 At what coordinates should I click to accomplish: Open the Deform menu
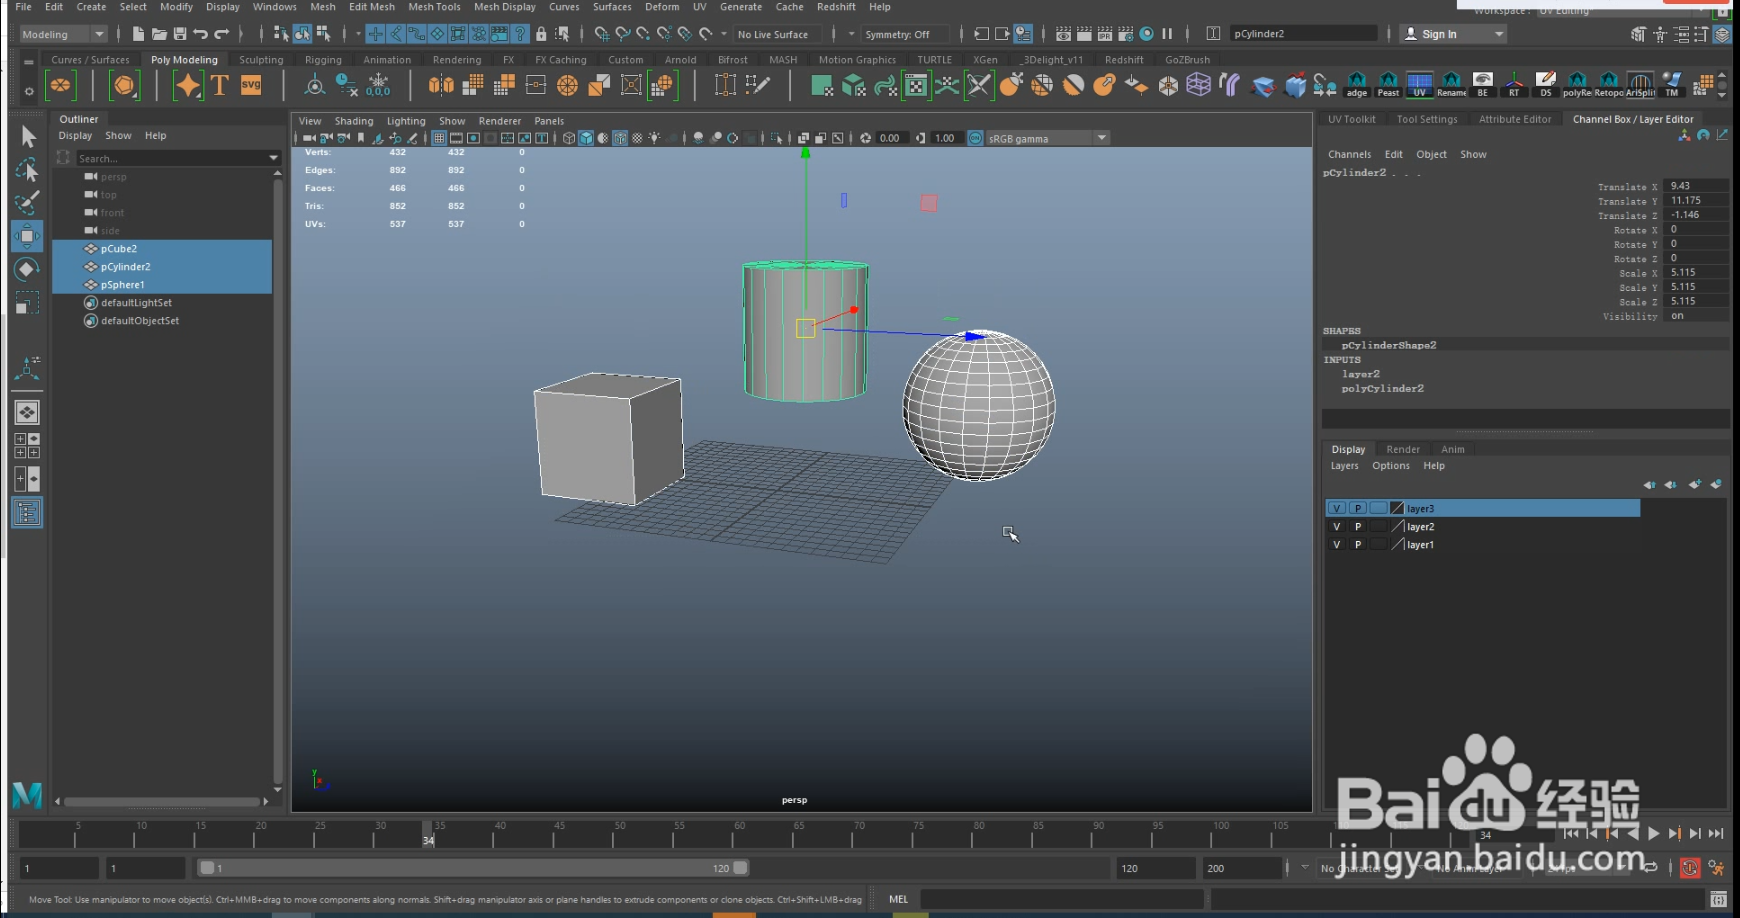tap(662, 7)
